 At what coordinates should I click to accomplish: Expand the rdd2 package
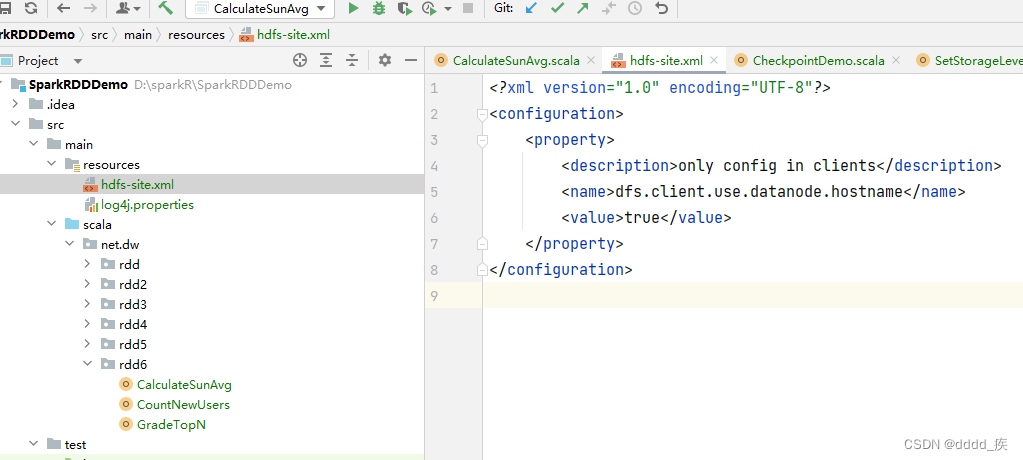88,284
